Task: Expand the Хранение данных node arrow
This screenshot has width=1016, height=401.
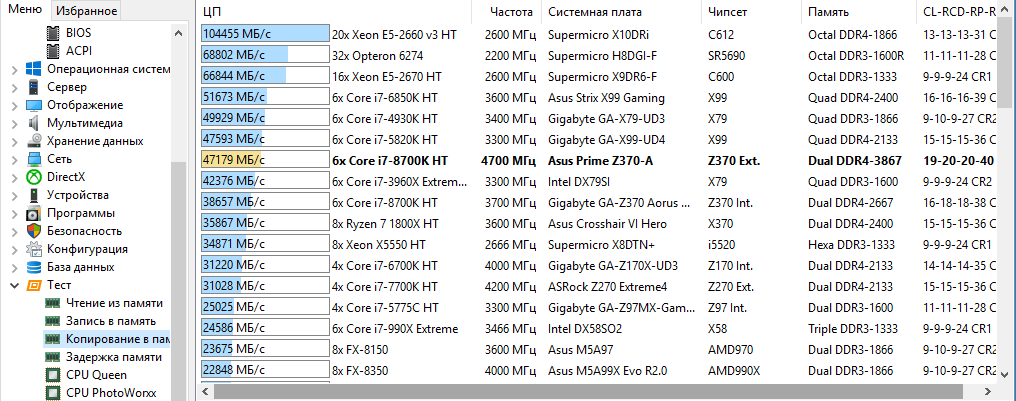Action: [13, 142]
